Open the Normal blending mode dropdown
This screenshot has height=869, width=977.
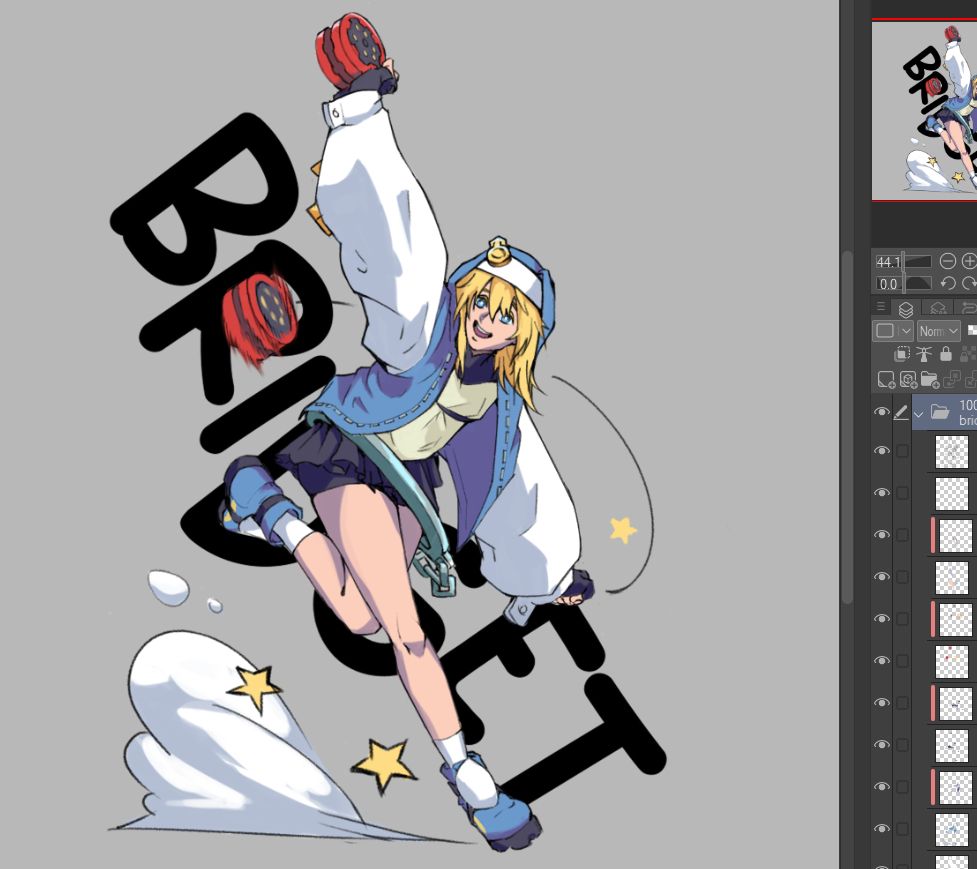click(938, 331)
